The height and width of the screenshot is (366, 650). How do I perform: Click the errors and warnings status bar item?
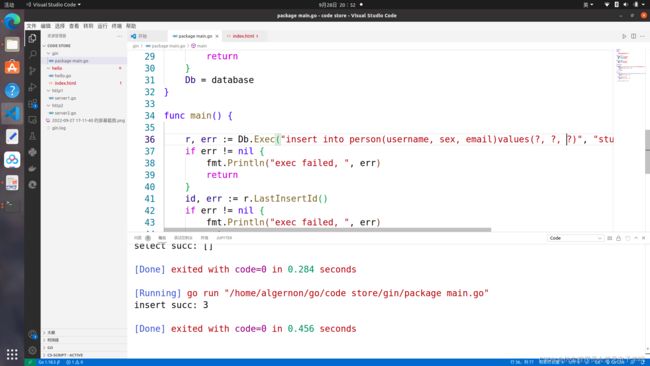tap(75, 362)
